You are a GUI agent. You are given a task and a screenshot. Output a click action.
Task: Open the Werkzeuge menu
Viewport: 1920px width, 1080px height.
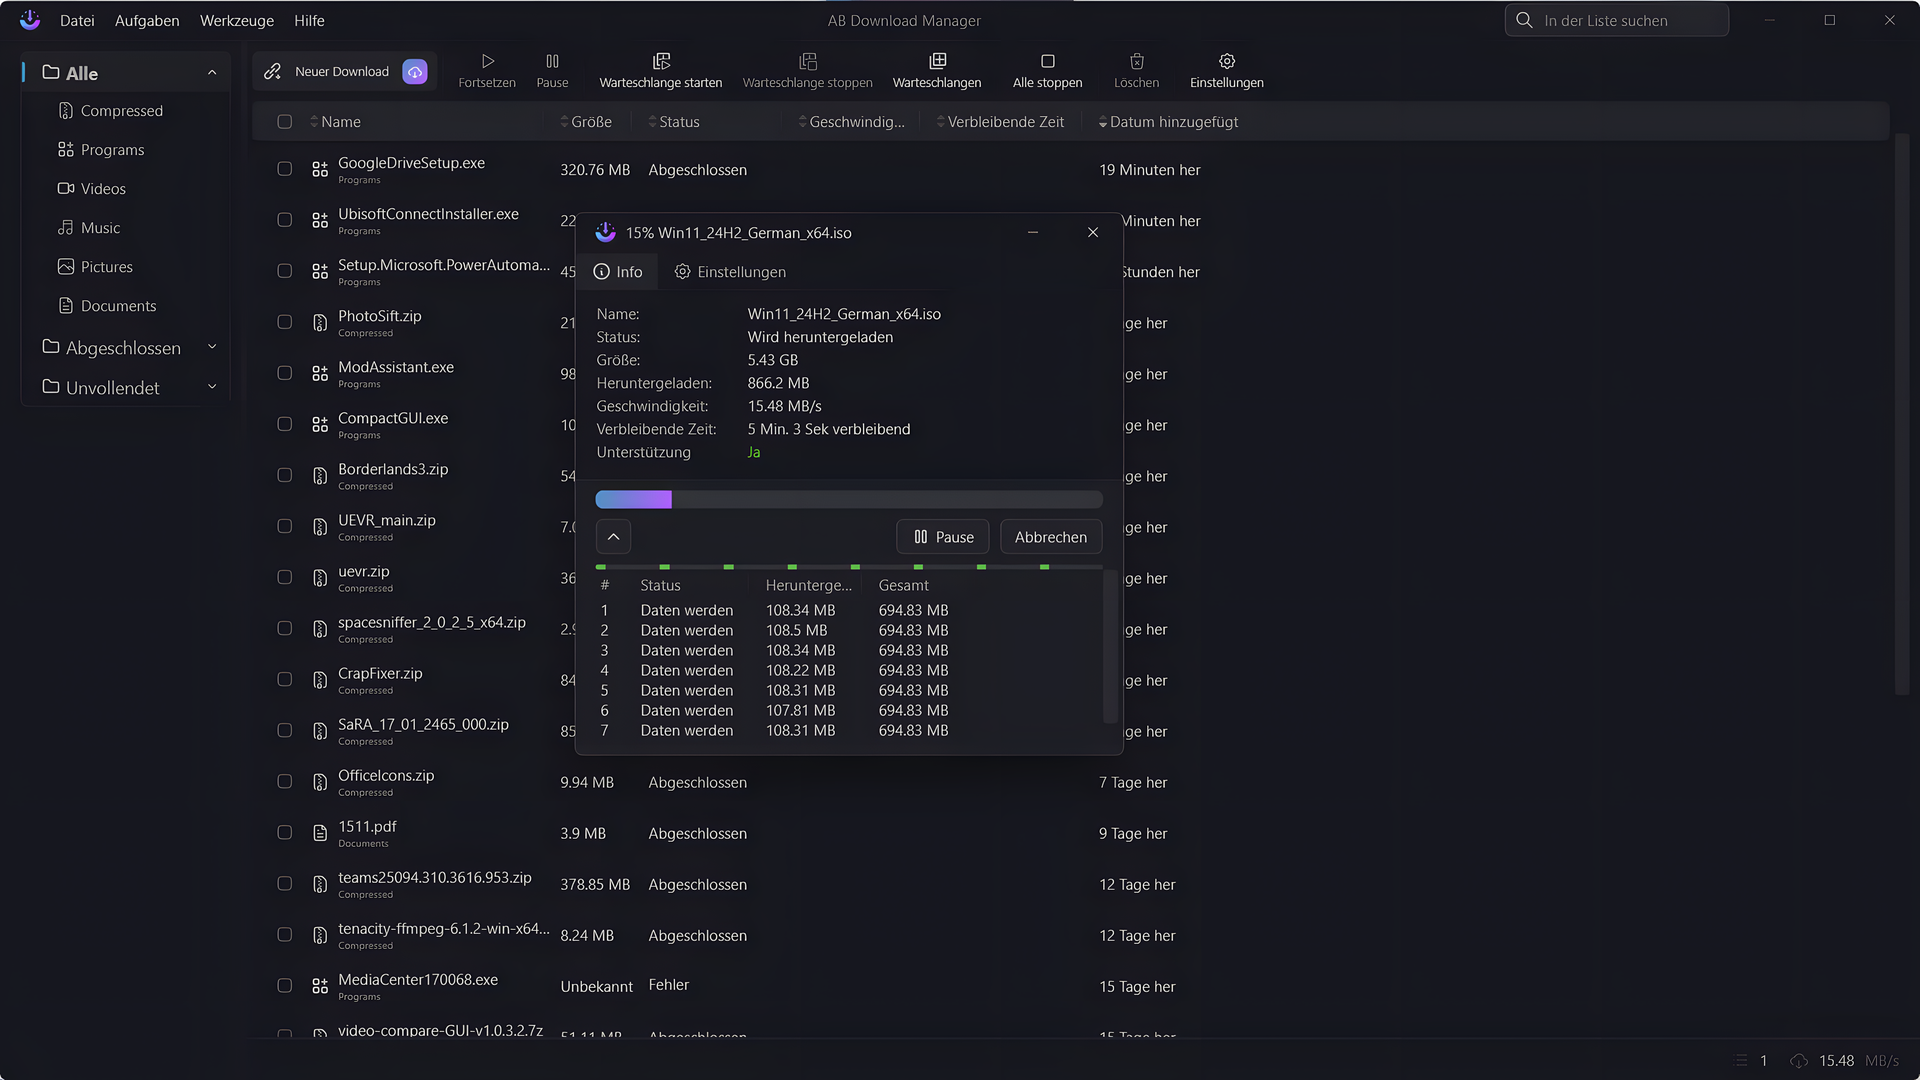click(237, 21)
